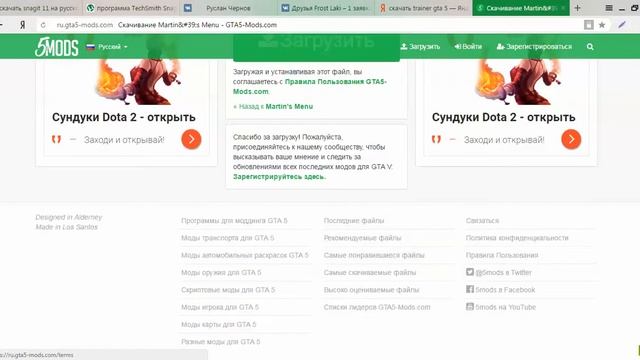Open a new browser tab with plus
The height and width of the screenshot is (360, 640).
577,8
